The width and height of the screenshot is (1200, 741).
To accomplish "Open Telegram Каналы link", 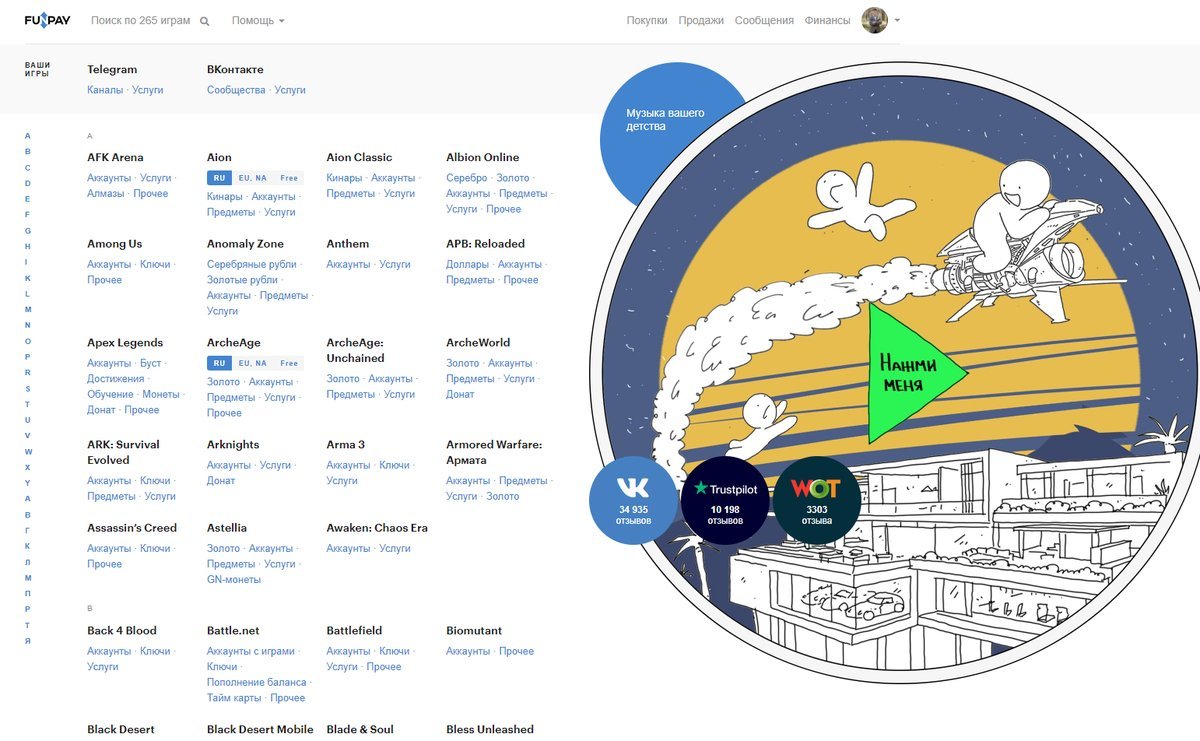I will [105, 90].
